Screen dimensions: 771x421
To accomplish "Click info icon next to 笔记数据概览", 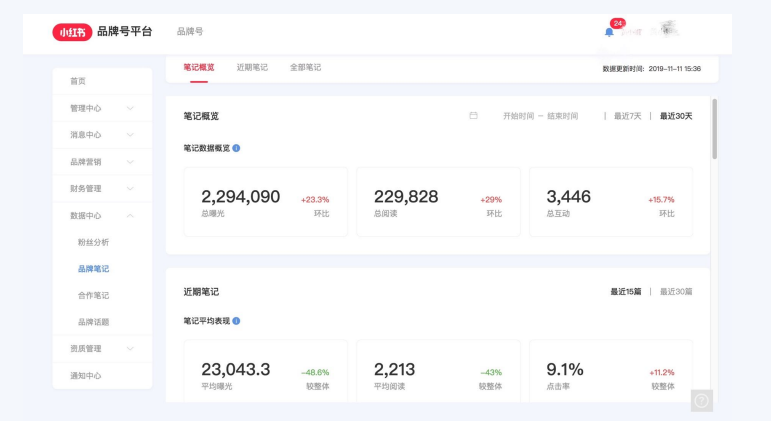I will [x=236, y=148].
